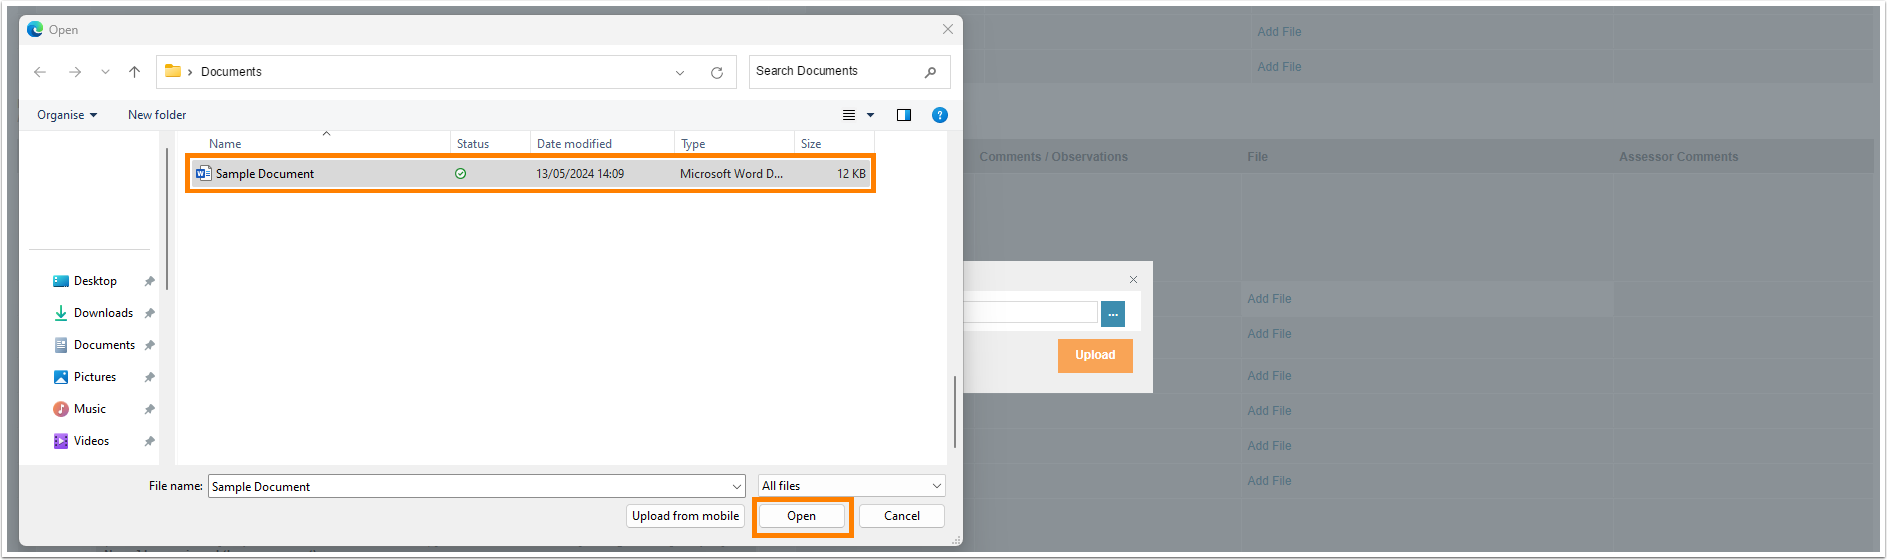Open the recent locations dropdown
The height and width of the screenshot is (560, 1887).
[x=105, y=72]
